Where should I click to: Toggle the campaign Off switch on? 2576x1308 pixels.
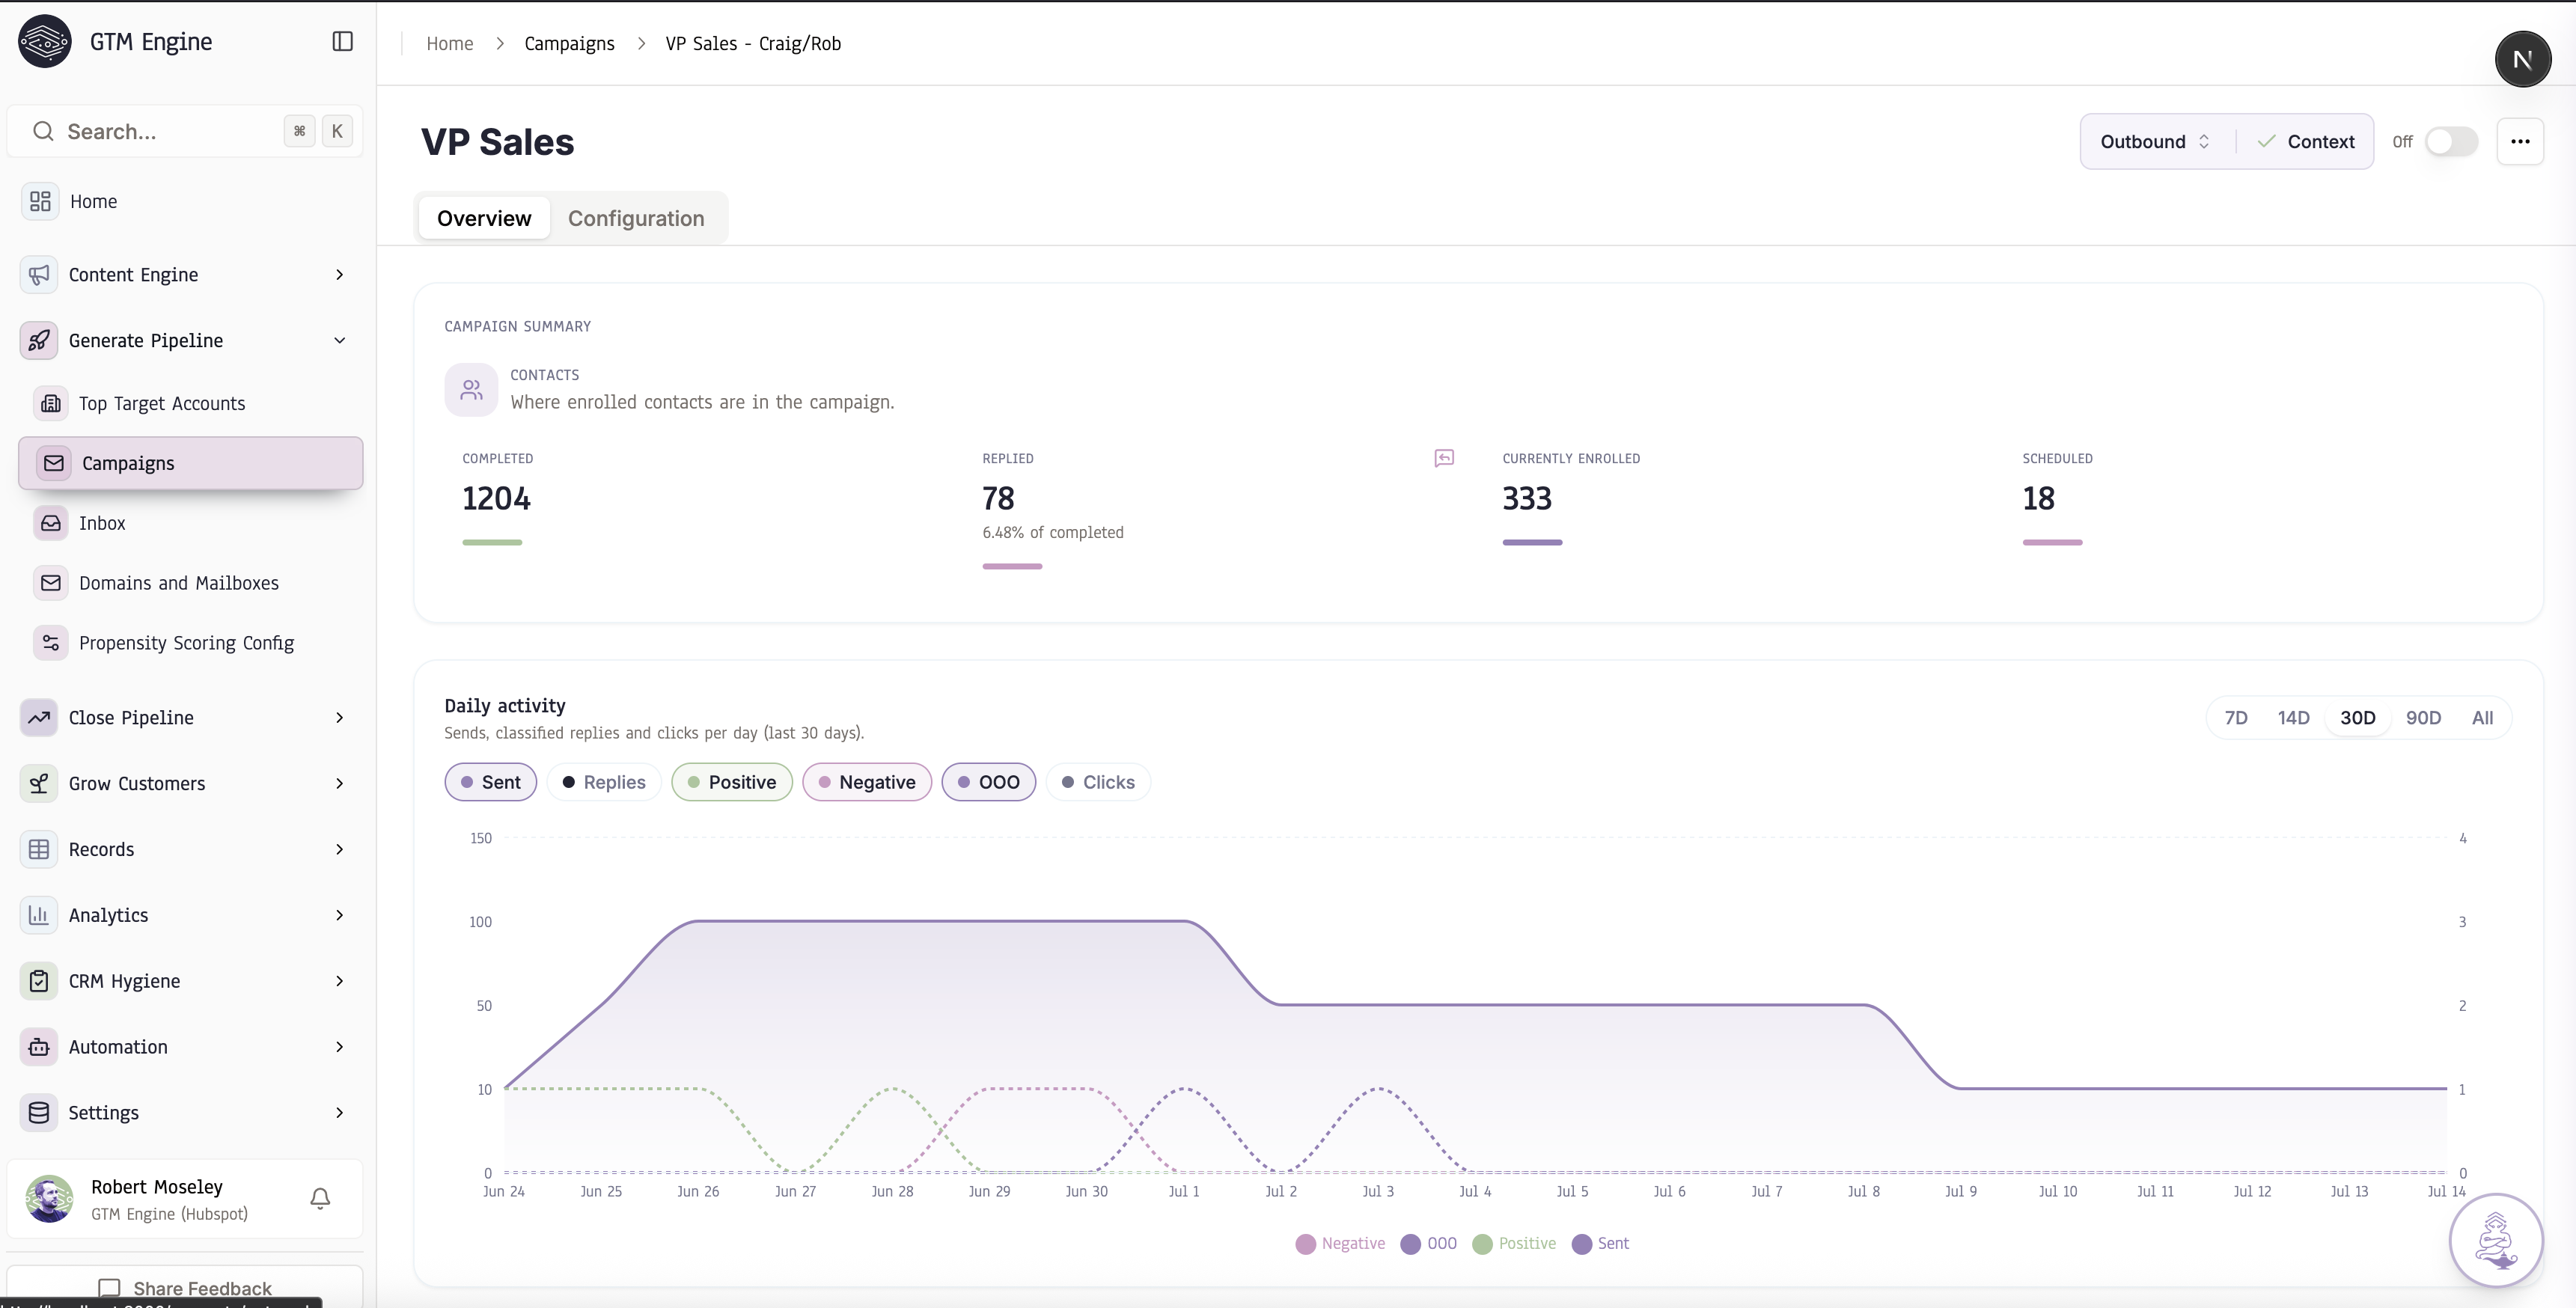tap(2451, 142)
